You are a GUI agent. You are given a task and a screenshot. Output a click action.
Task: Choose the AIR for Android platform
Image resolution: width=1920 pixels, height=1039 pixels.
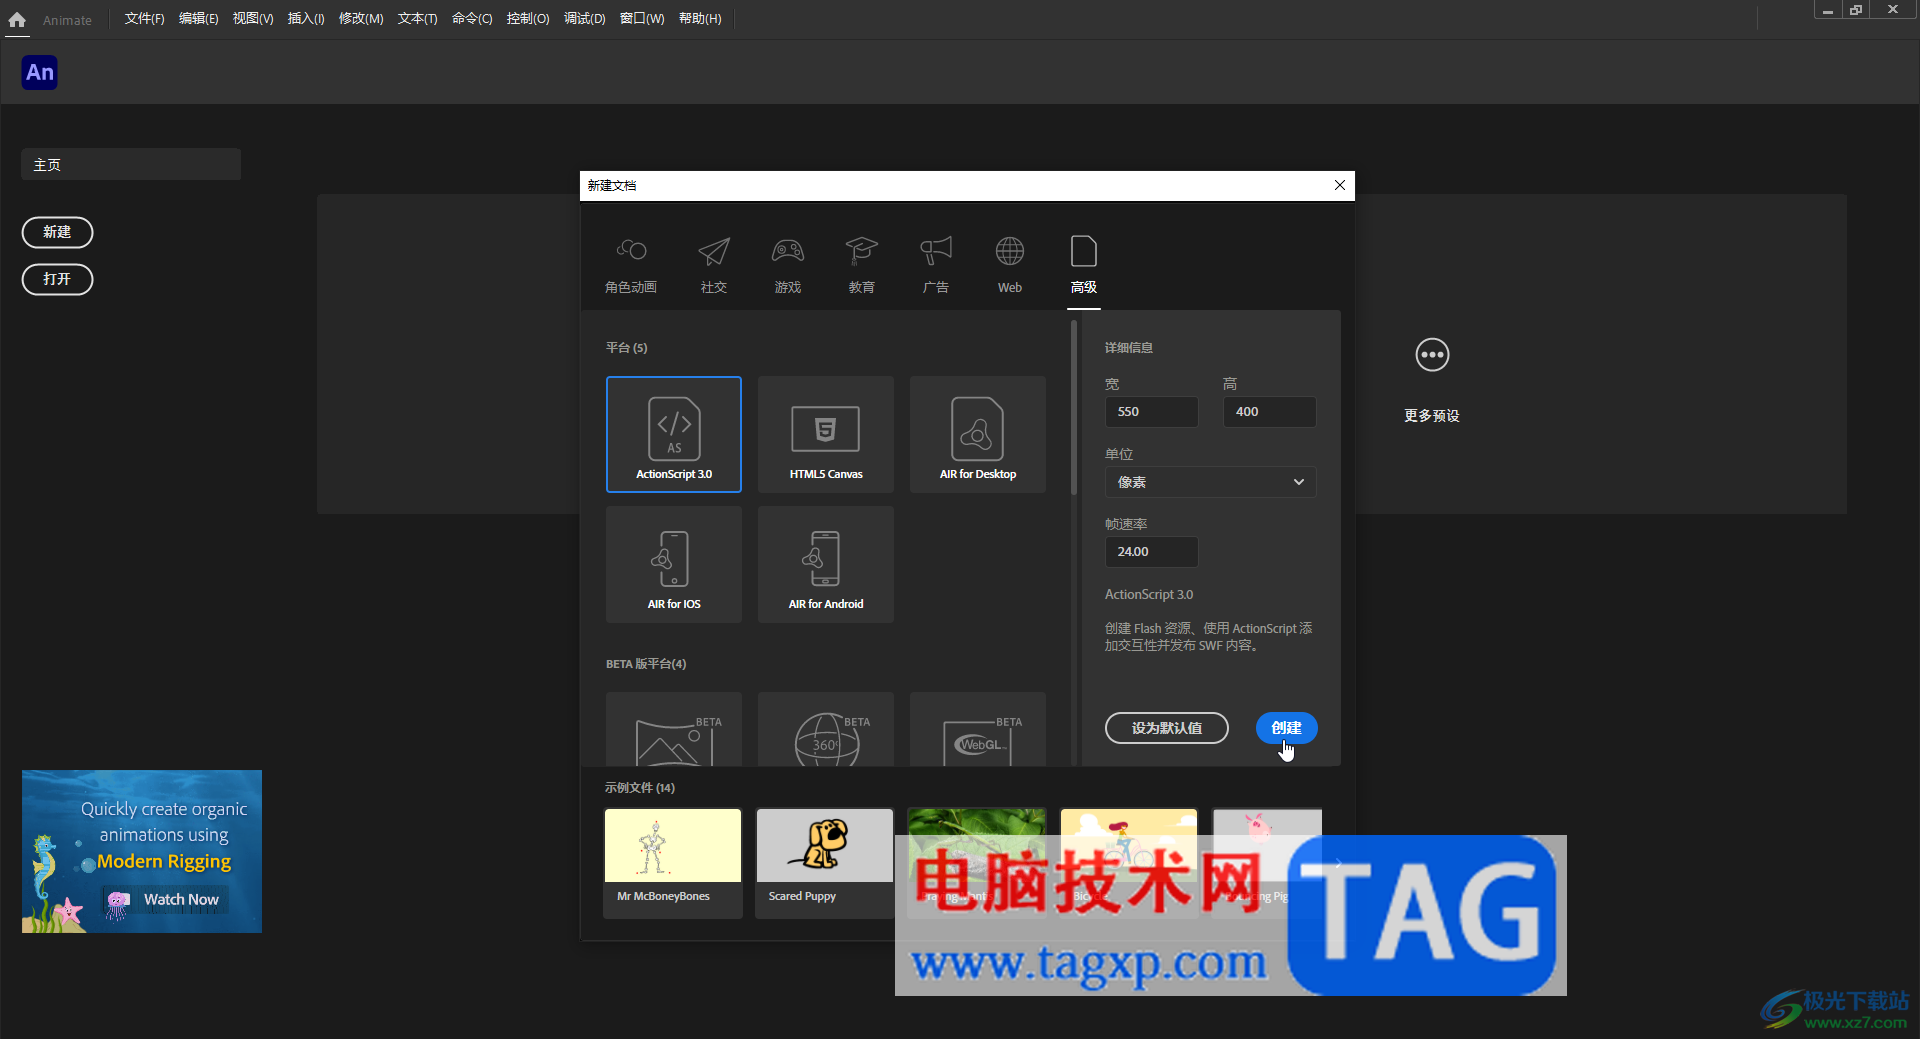click(x=826, y=564)
